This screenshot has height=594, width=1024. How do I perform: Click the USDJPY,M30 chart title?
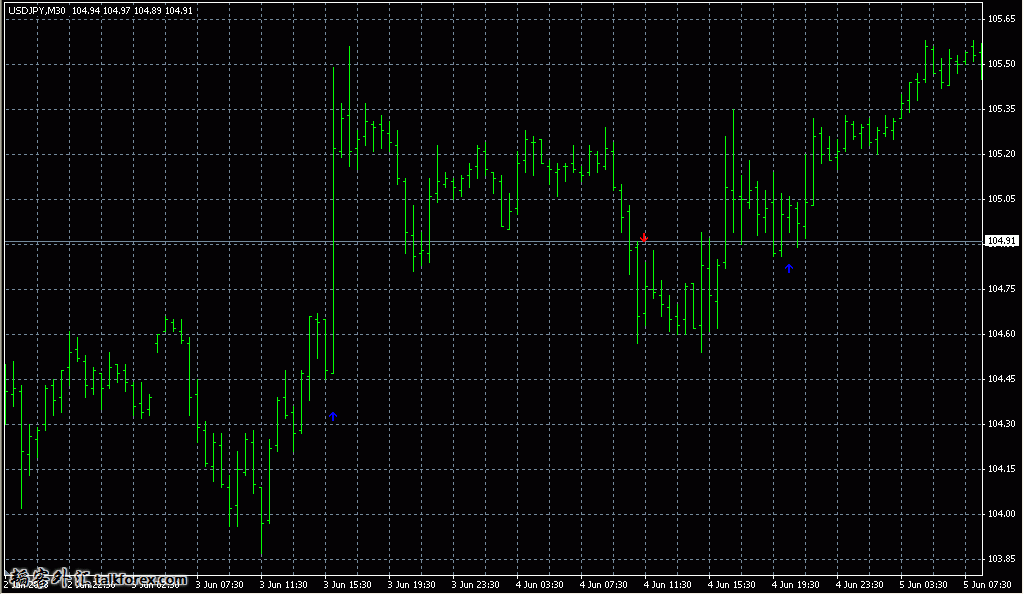[37, 11]
